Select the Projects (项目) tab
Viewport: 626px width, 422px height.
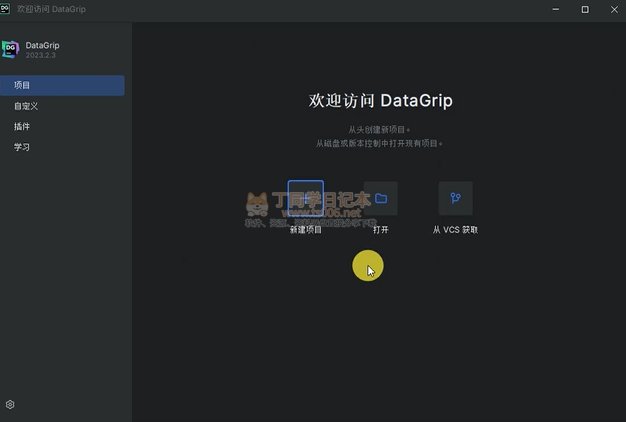point(62,85)
